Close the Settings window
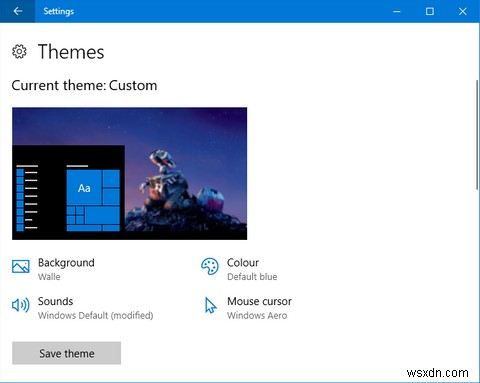Viewport: 480px width, 383px height. 463,11
